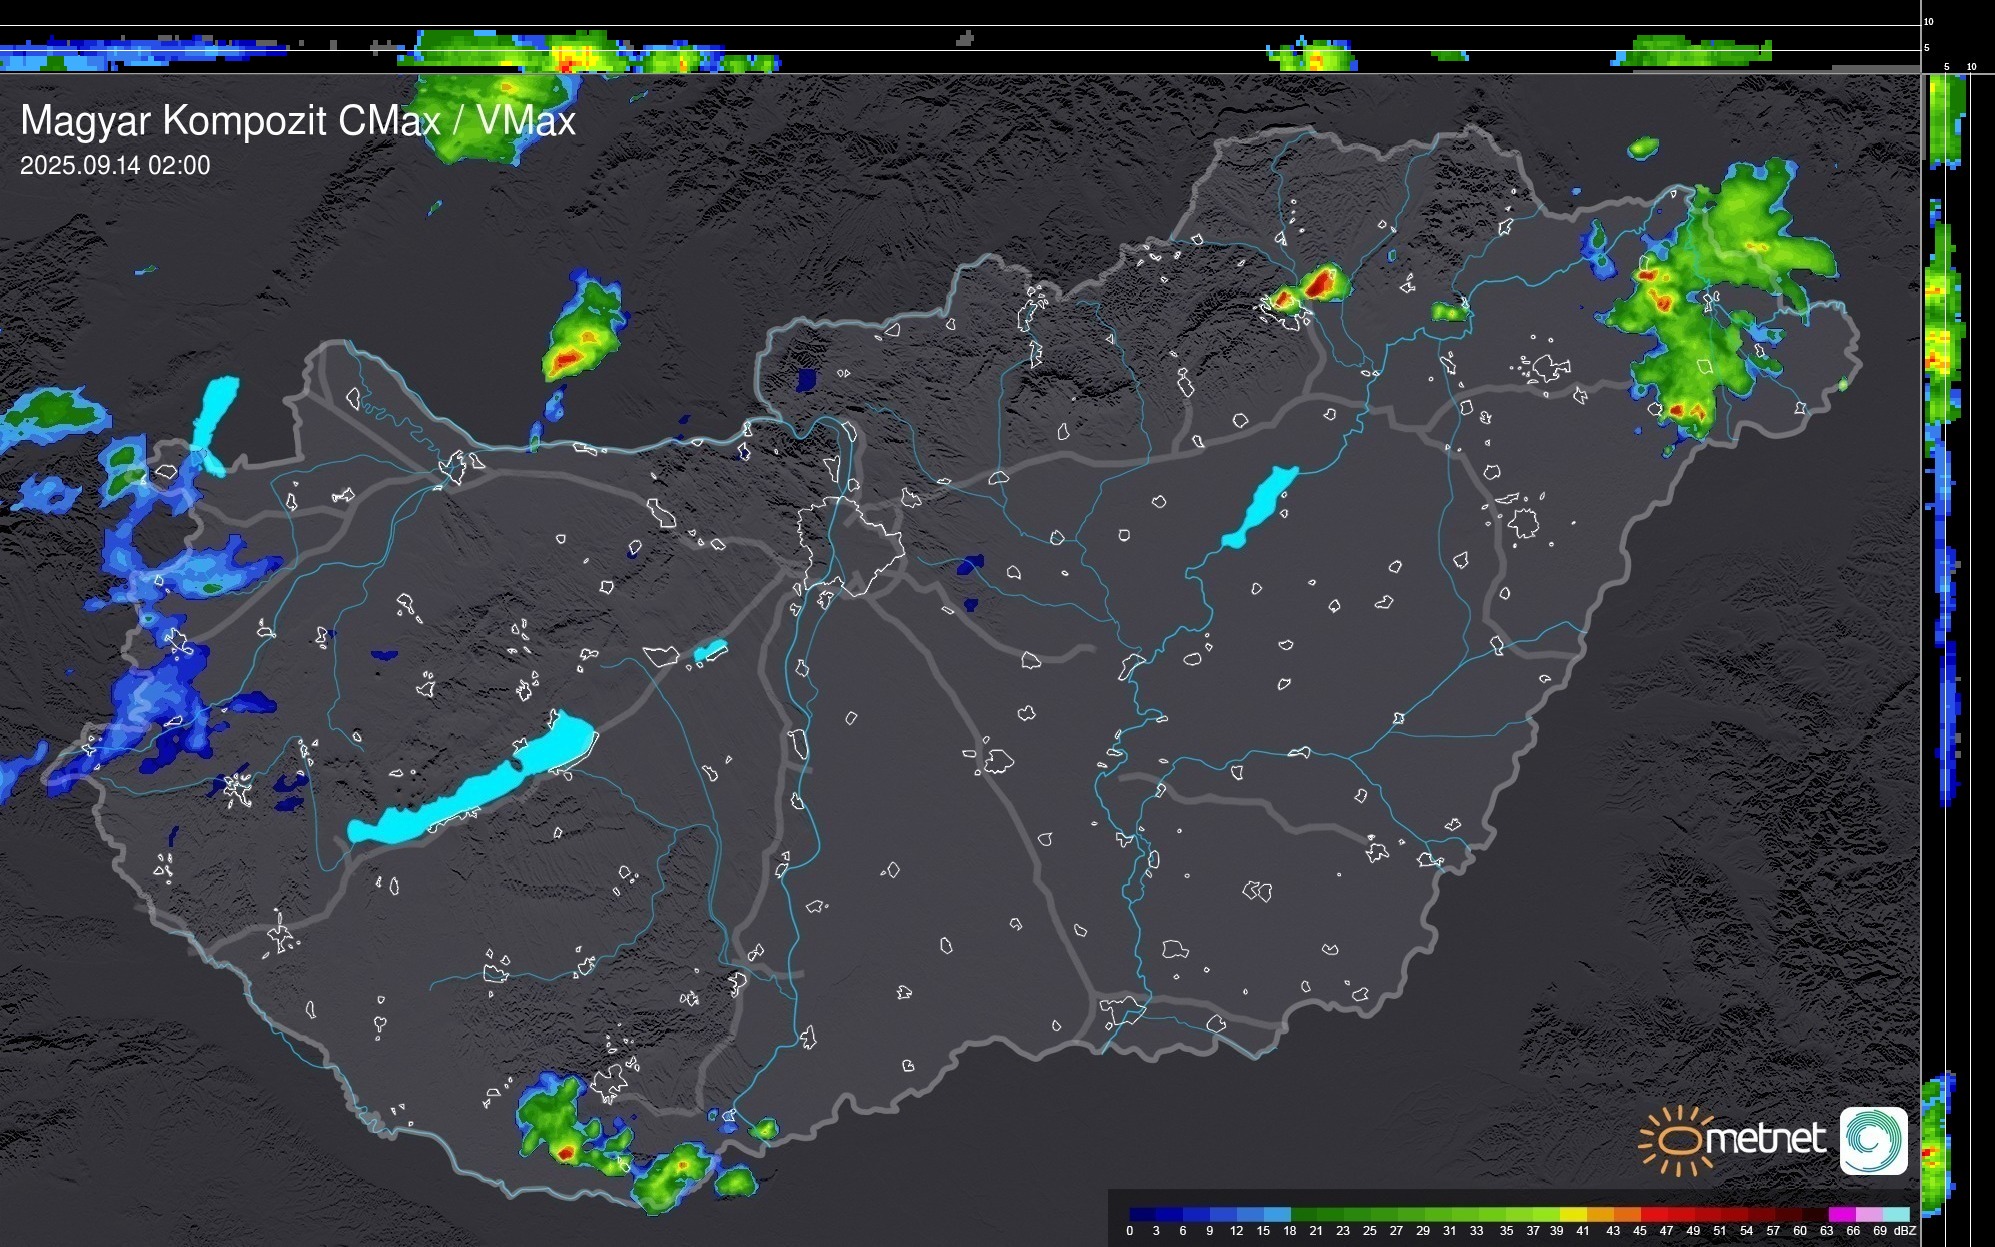Click the top horizontal VMax profile strip

click(x=960, y=50)
